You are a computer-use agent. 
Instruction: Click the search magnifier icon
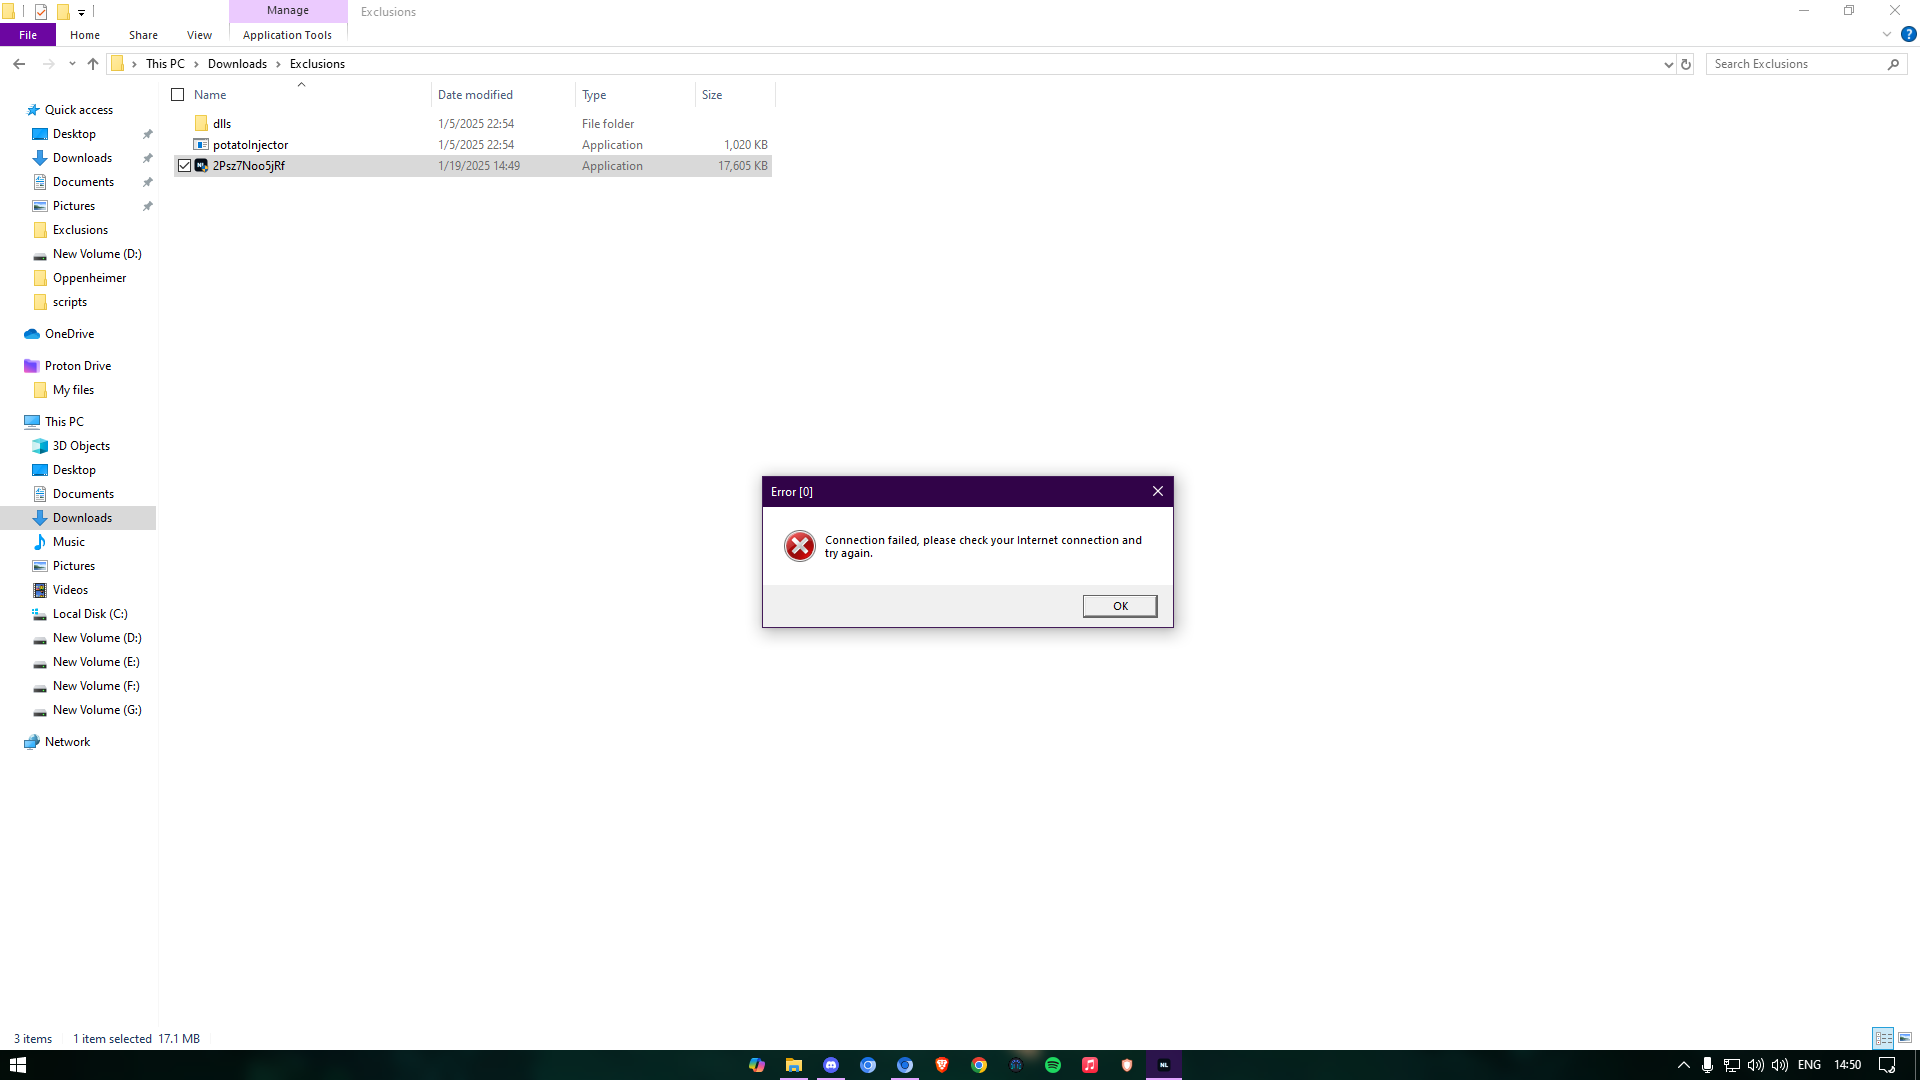pyautogui.click(x=1893, y=64)
